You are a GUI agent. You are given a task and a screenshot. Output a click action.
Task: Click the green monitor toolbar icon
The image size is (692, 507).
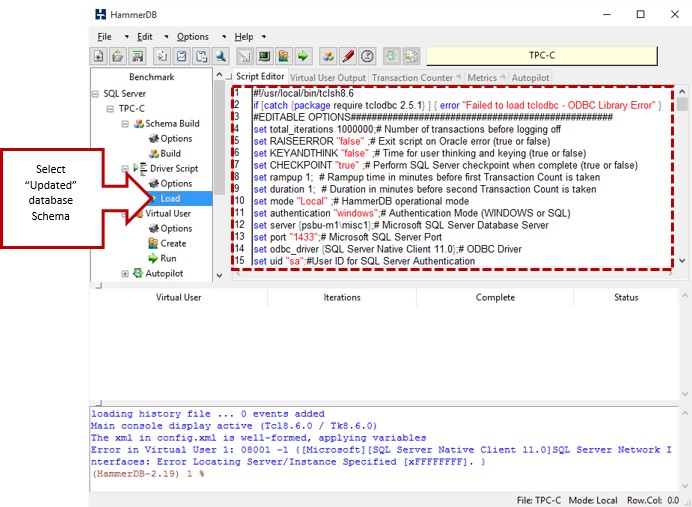click(x=264, y=56)
